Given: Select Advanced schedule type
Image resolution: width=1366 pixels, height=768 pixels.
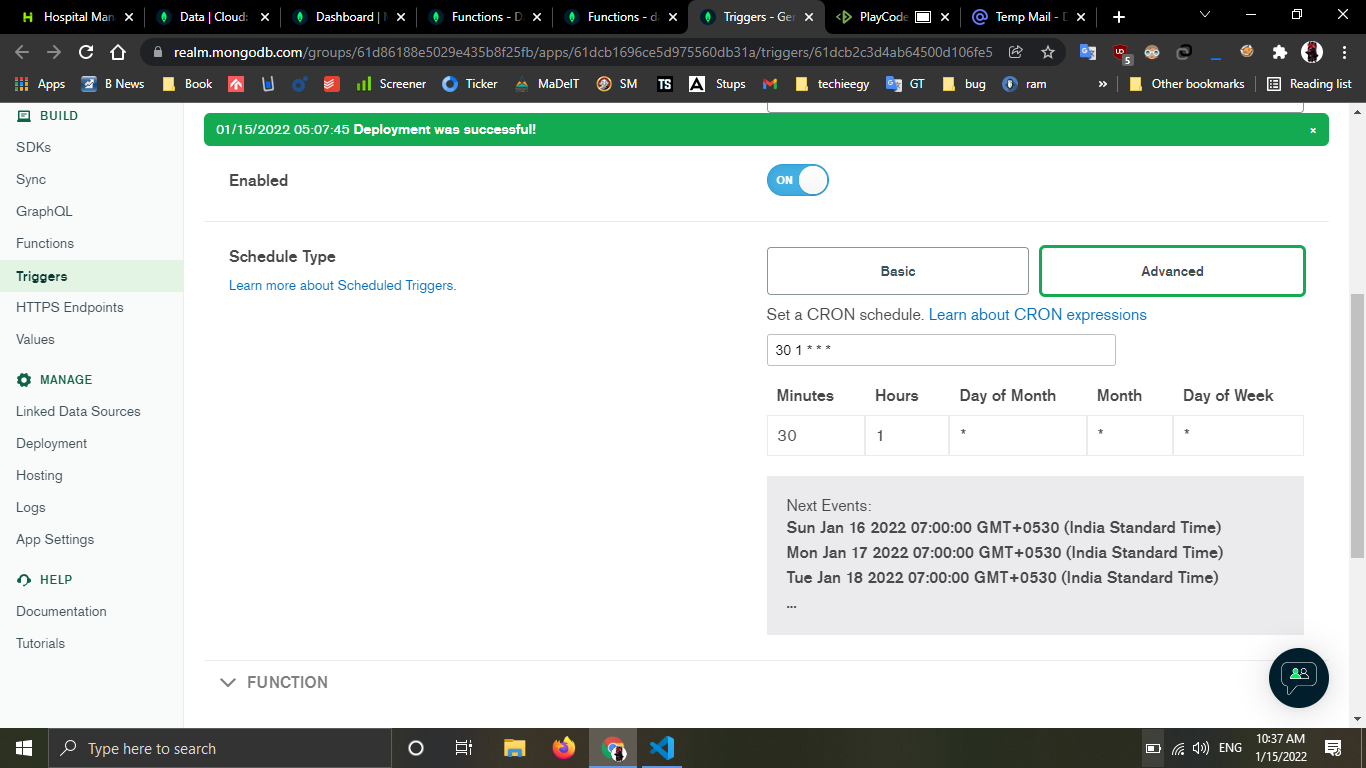Looking at the screenshot, I should click(1172, 271).
